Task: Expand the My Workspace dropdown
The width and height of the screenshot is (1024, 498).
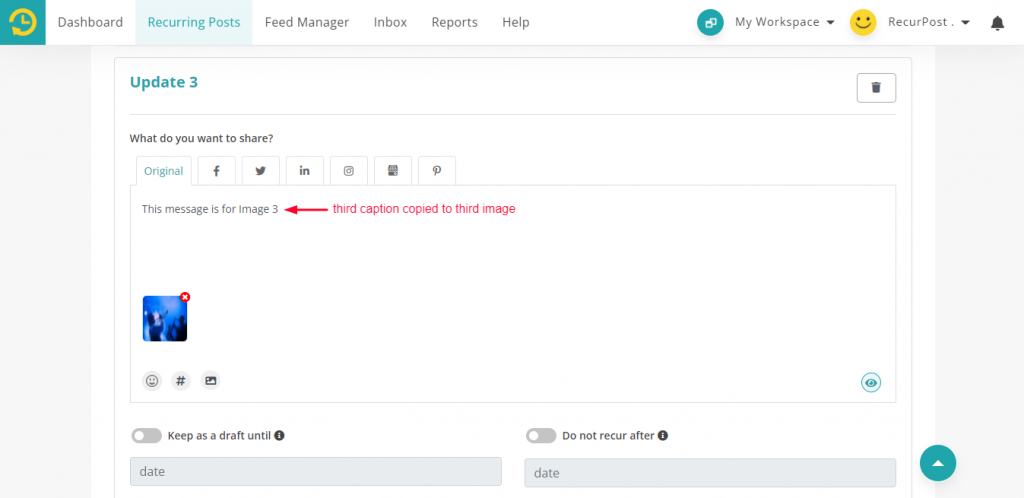Action: (784, 22)
